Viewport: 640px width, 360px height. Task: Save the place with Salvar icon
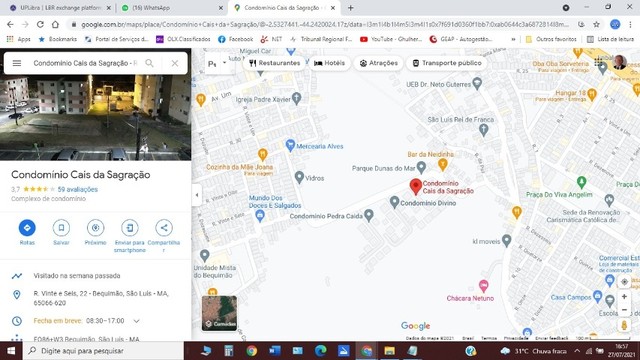[x=61, y=228]
